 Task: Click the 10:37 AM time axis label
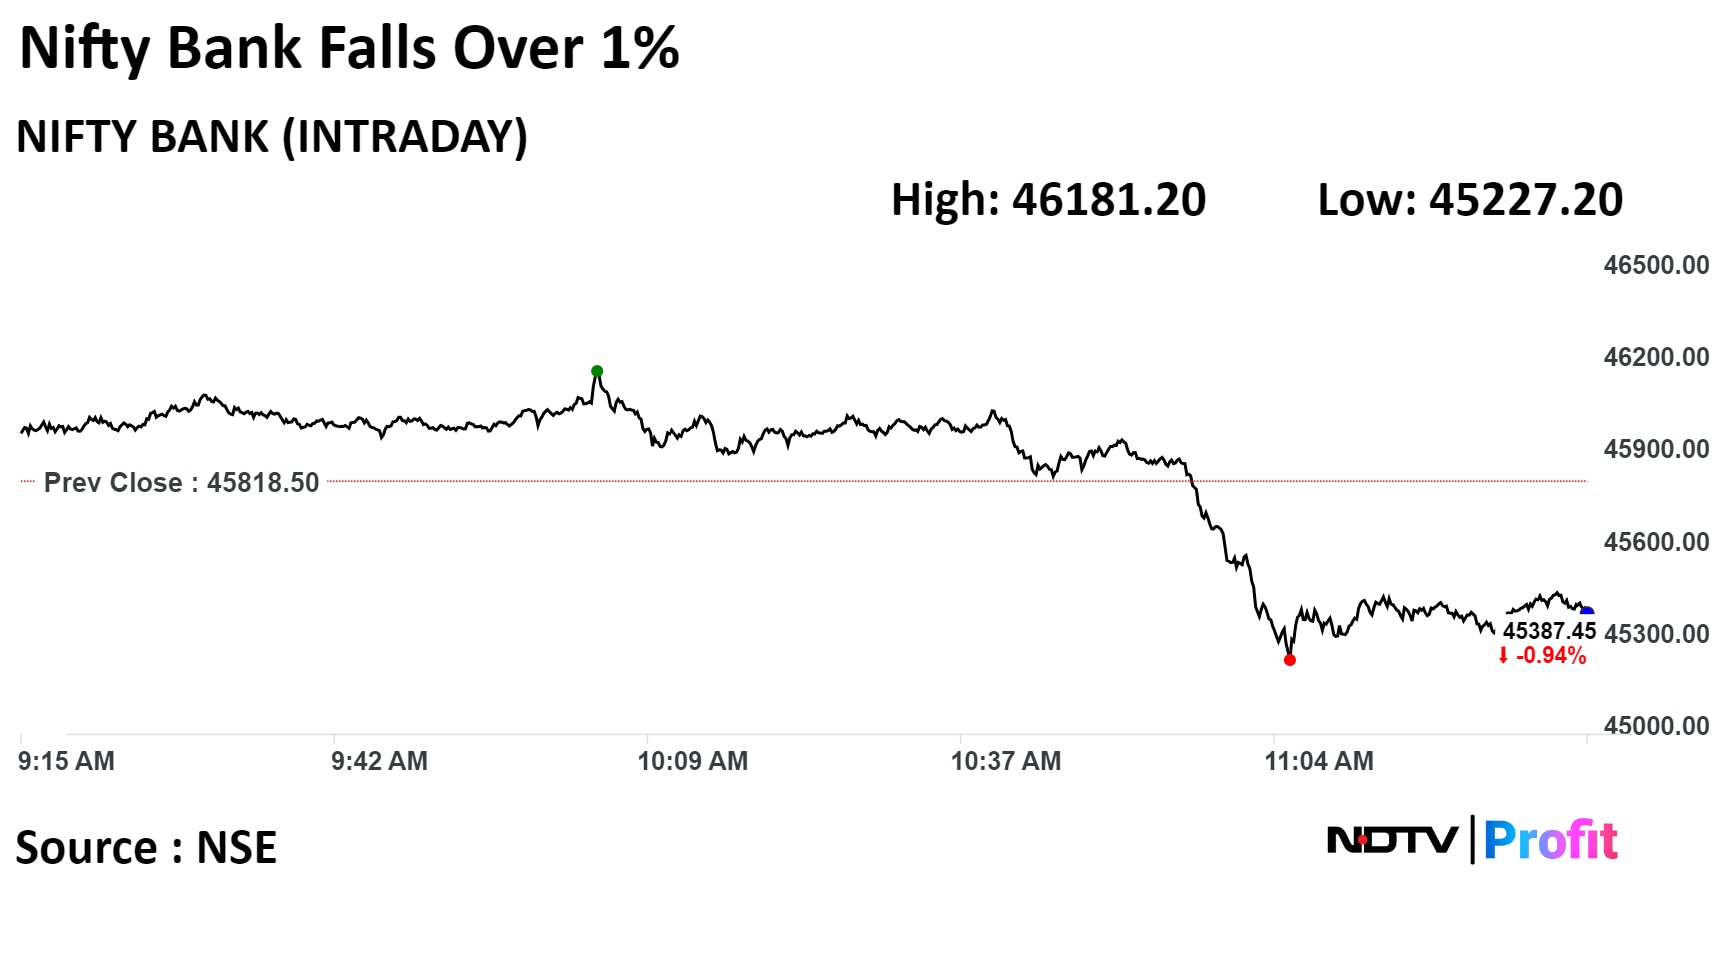(x=1005, y=761)
